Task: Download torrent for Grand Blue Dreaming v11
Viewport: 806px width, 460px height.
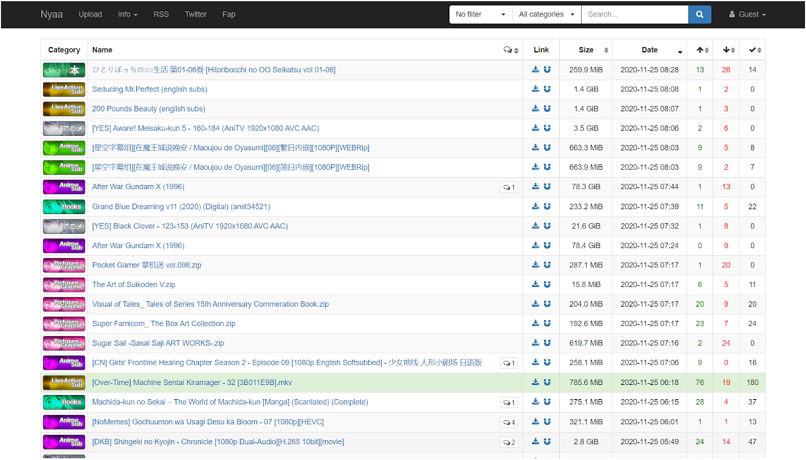Action: [535, 206]
